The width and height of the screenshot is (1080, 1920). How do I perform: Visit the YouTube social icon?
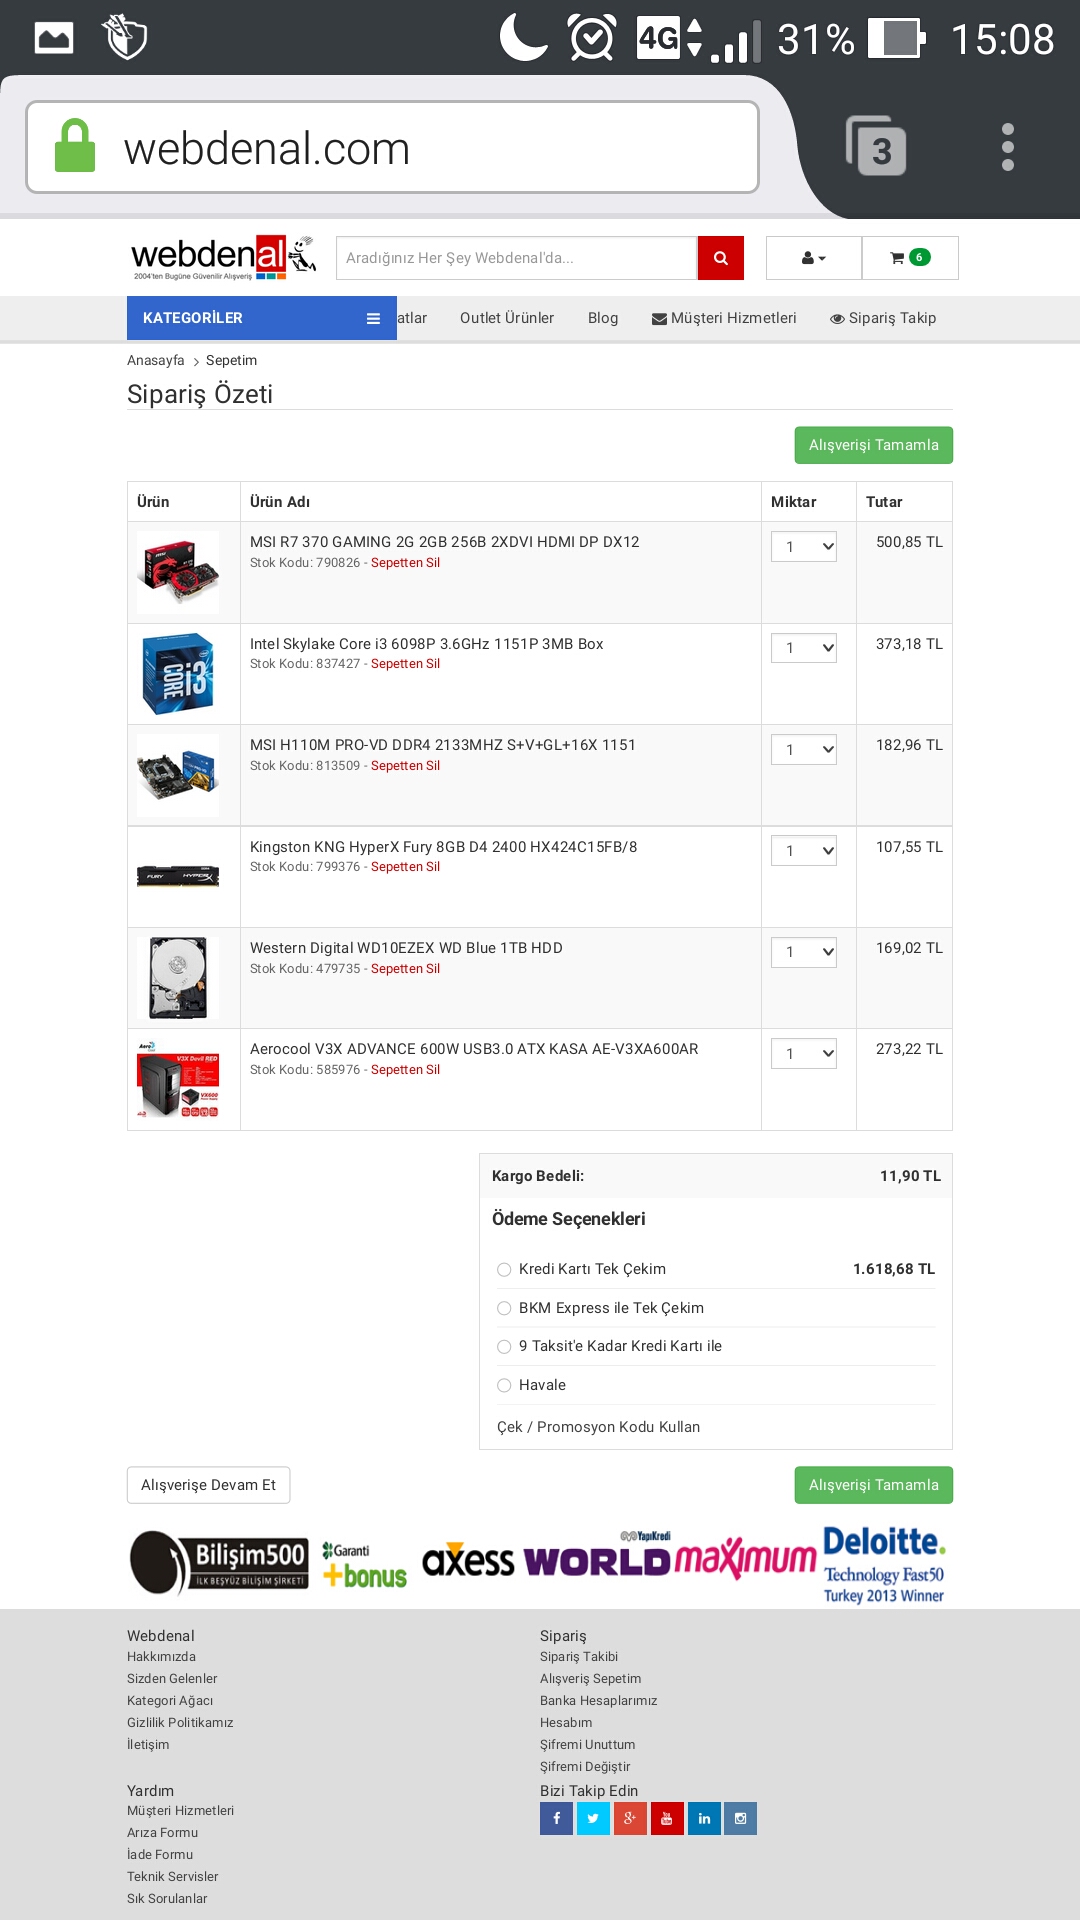667,1818
